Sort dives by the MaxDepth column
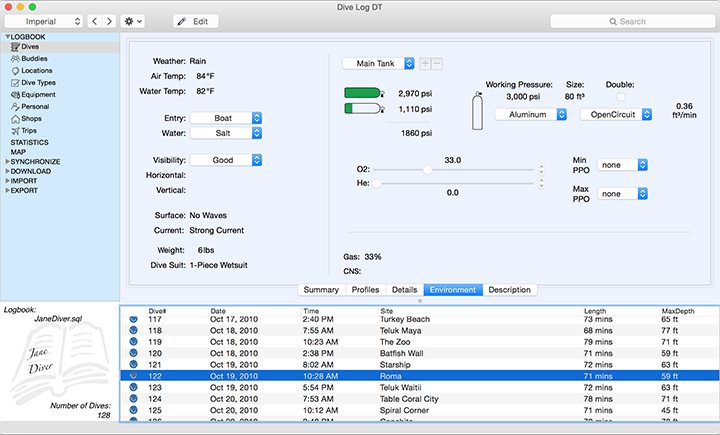The width and height of the screenshot is (720, 435). (x=689, y=311)
